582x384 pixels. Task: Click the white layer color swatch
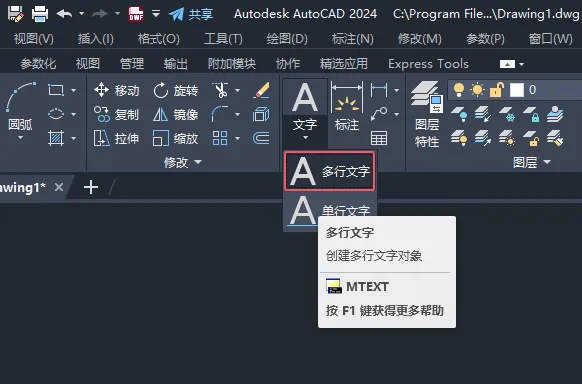coord(517,90)
